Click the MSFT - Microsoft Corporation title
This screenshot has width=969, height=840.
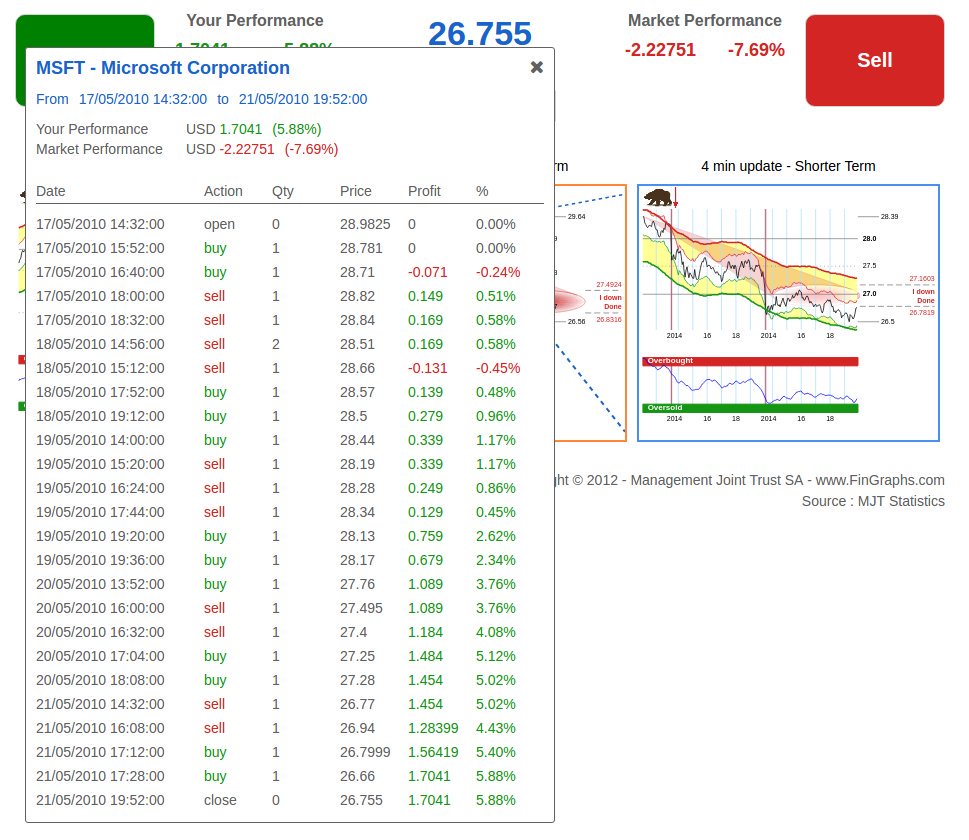[163, 68]
